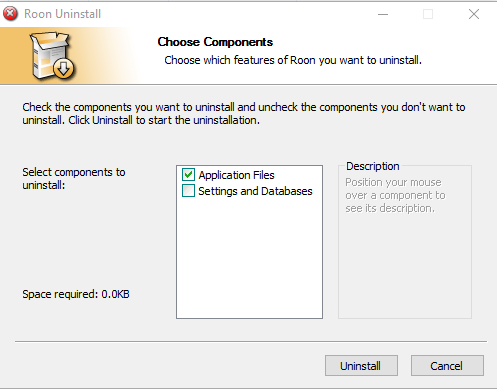
Task: Select the Settings and Databases label
Action: (255, 191)
